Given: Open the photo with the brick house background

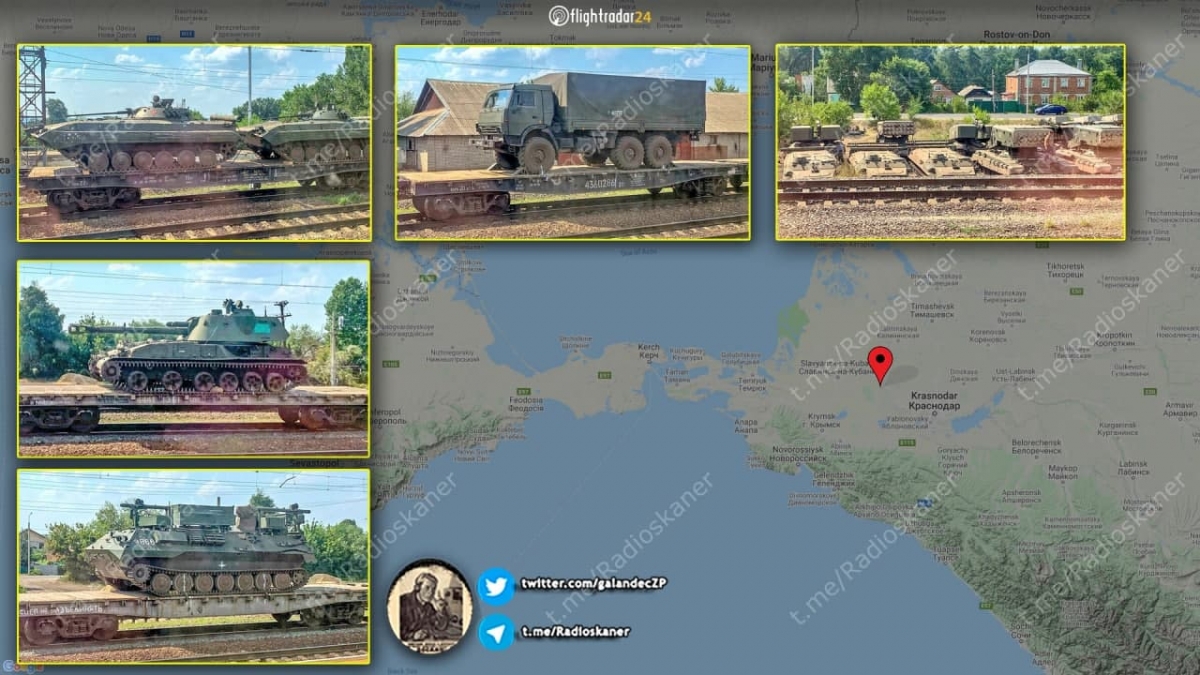Looking at the screenshot, I should 950,142.
